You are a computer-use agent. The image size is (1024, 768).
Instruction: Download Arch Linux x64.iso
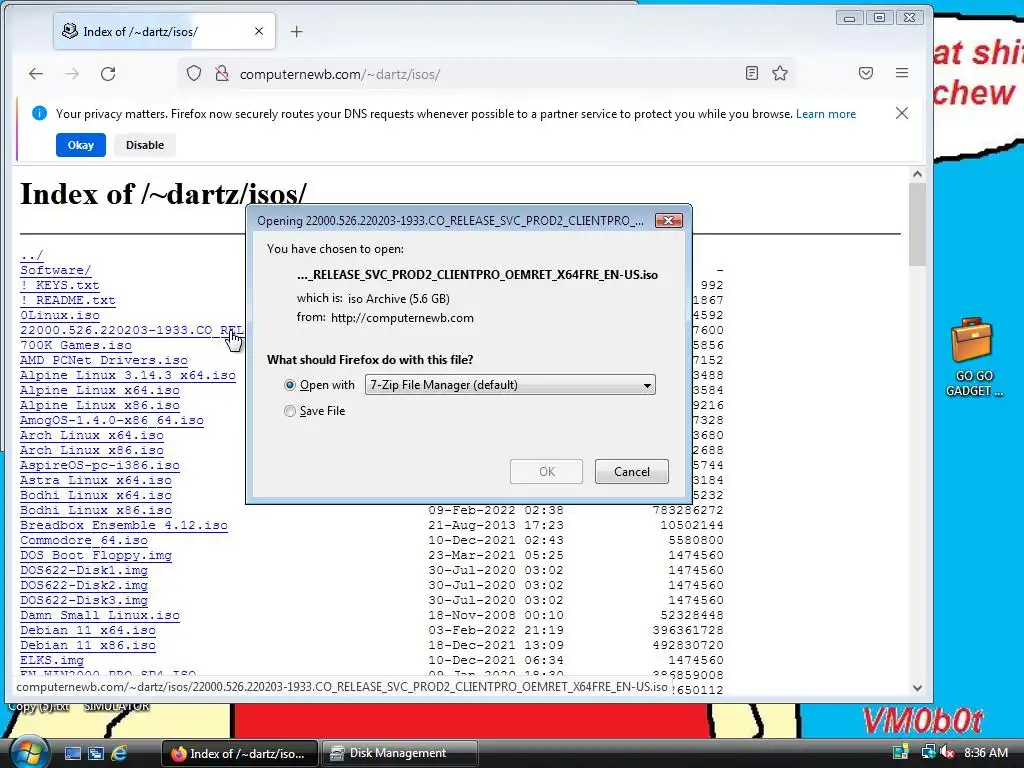pos(91,435)
